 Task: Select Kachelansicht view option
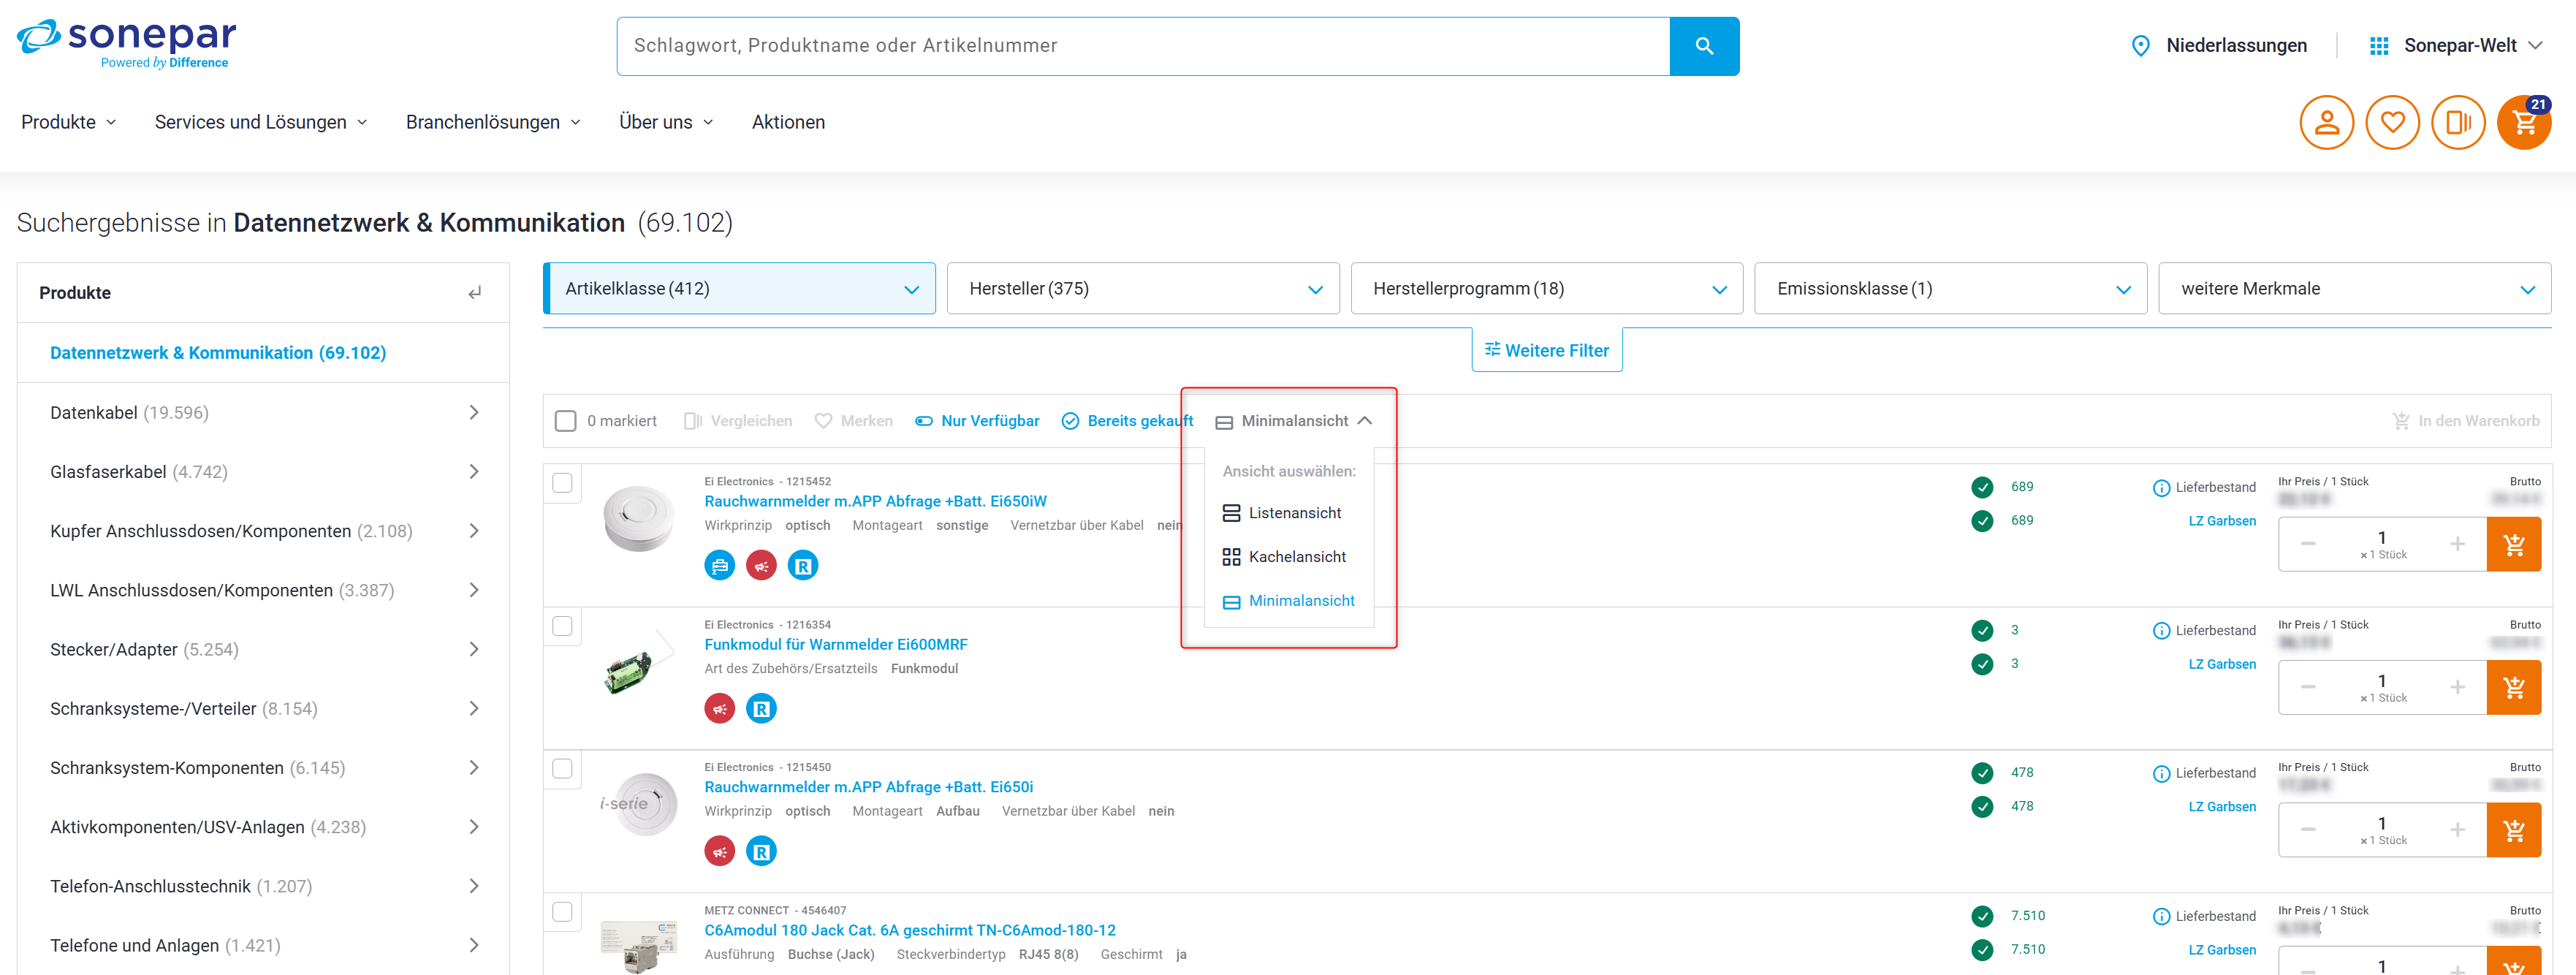pyautogui.click(x=1284, y=557)
